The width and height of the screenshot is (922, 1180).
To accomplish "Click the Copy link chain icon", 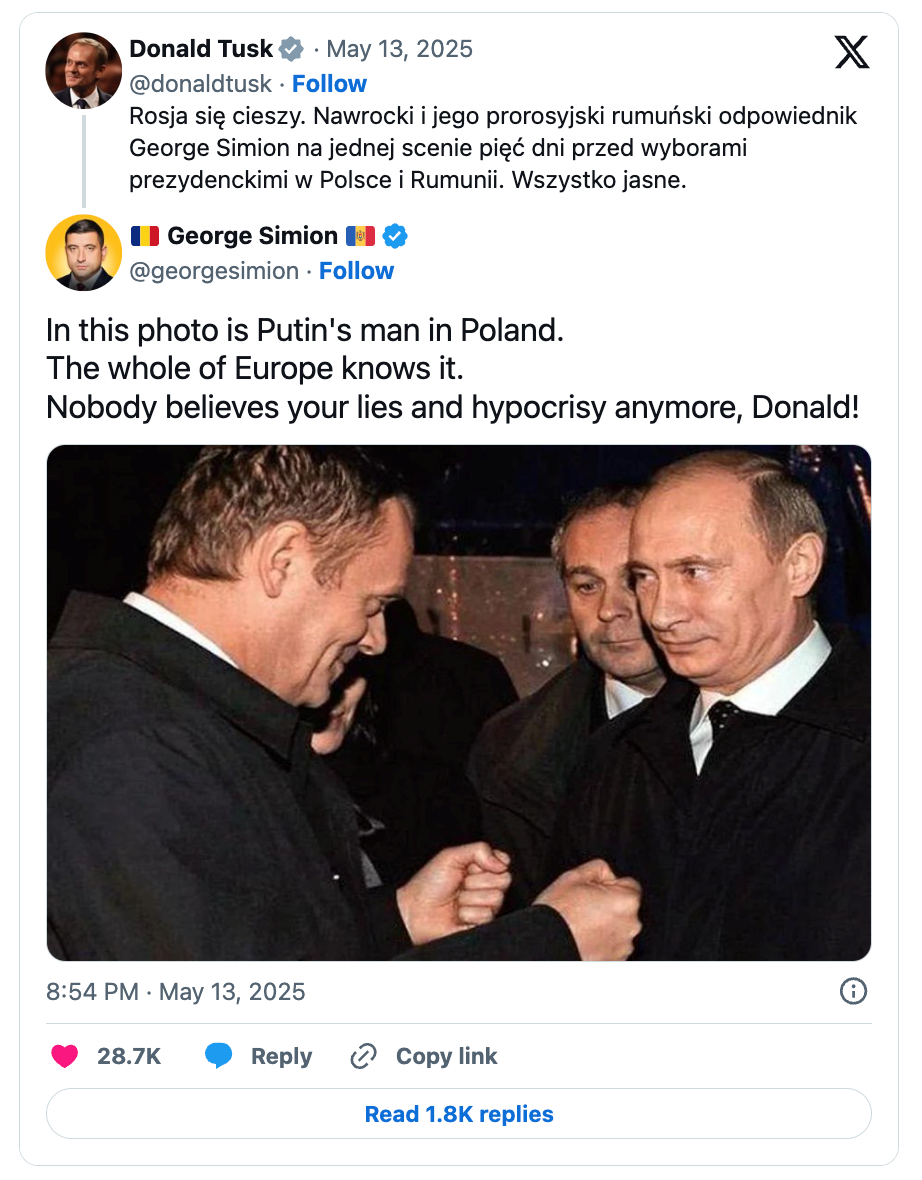I will [363, 1056].
